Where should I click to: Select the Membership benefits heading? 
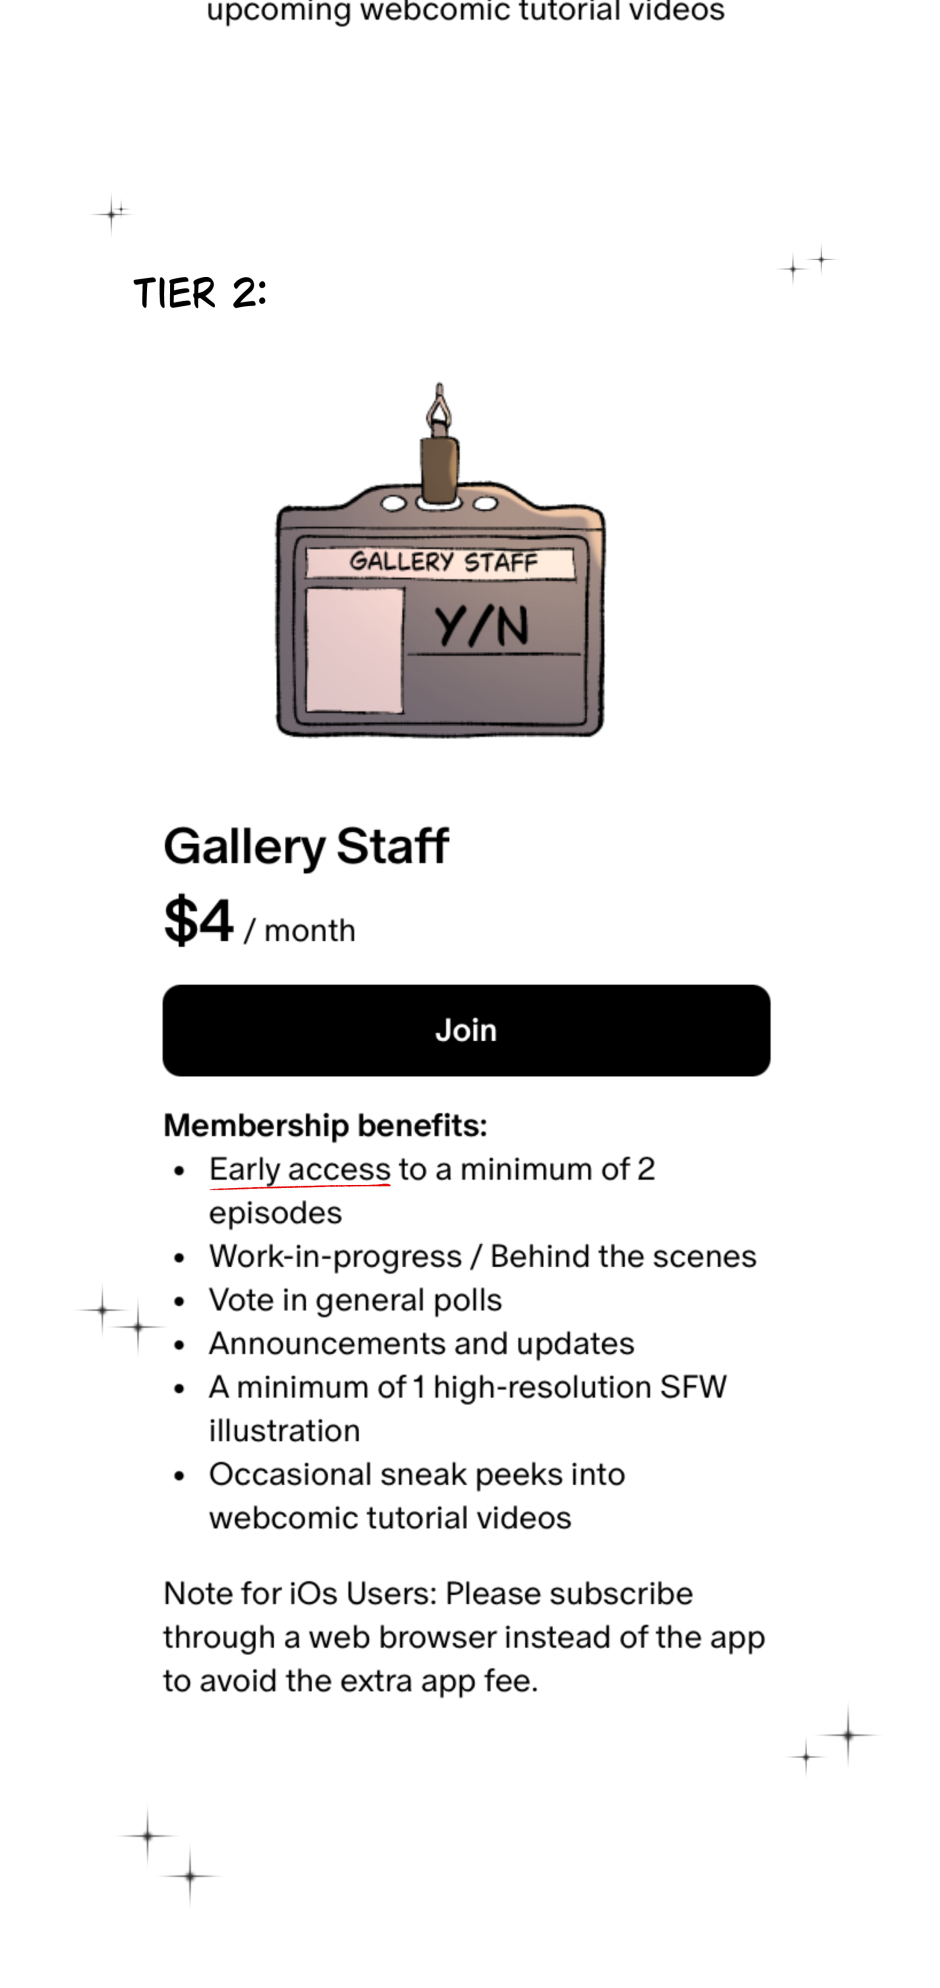[x=325, y=1126]
